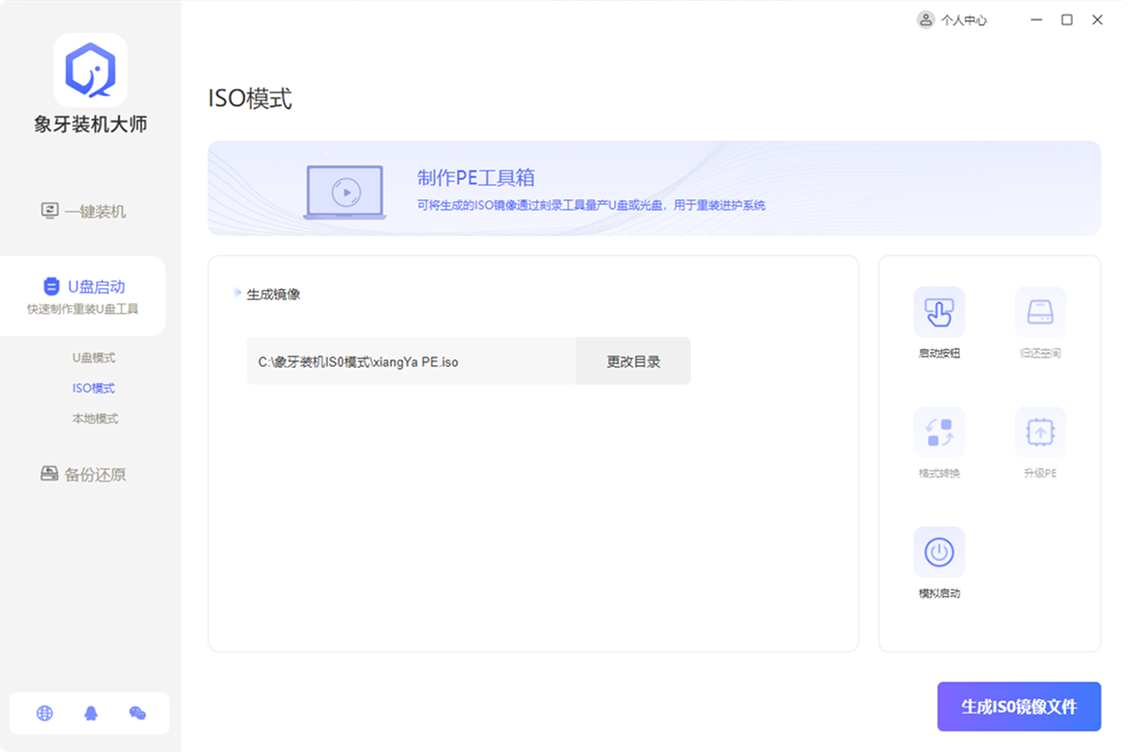
Task: Open the globe icon in bottom sidebar
Action: pyautogui.click(x=44, y=714)
